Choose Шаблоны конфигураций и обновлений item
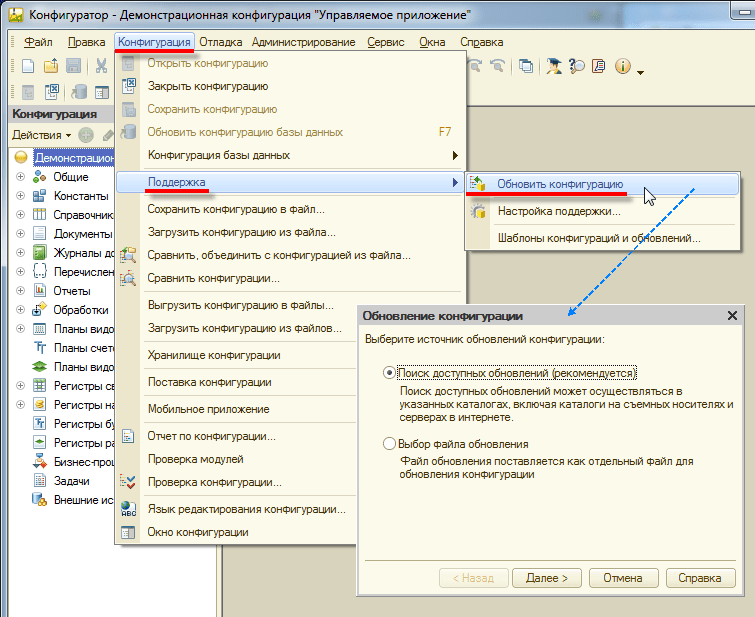The width and height of the screenshot is (755, 617). point(602,238)
